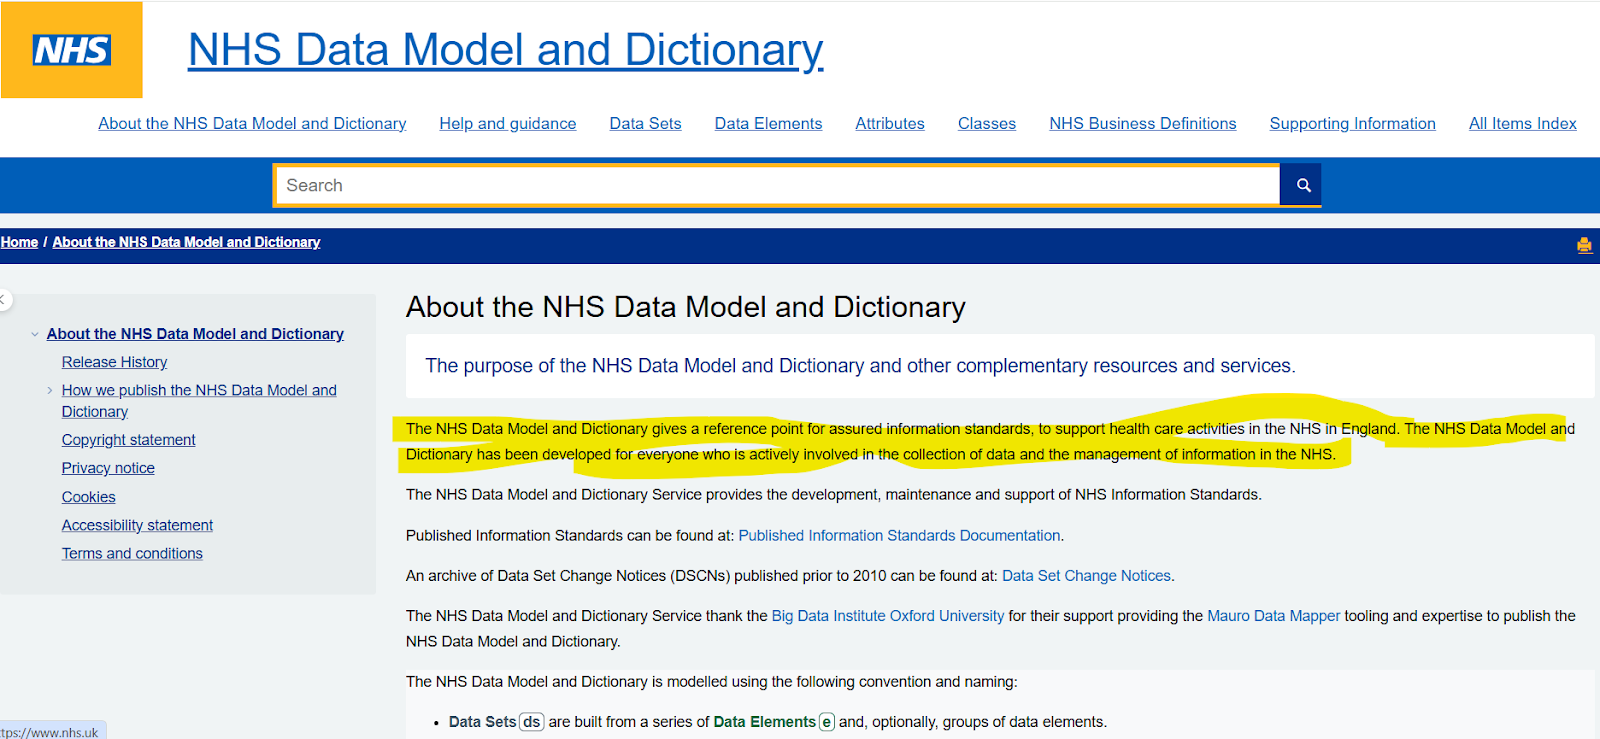Click the page heading About the NHS Data Model
This screenshot has width=1600, height=739.
[x=686, y=307]
